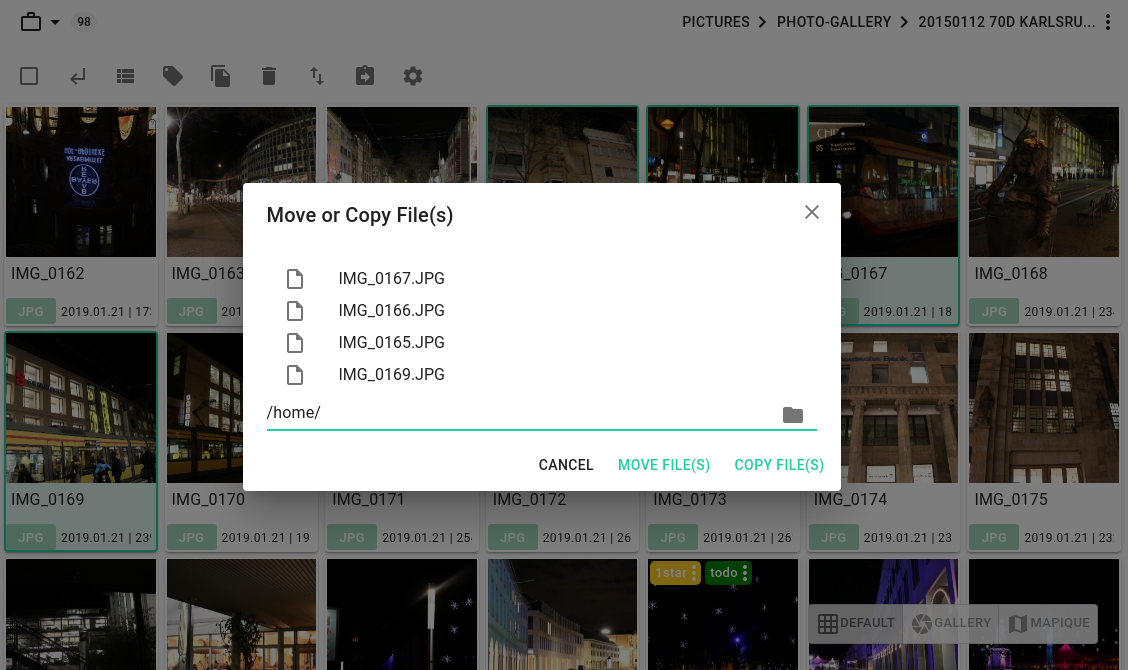
Task: Click the return to parent folder icon
Action: click(x=78, y=76)
